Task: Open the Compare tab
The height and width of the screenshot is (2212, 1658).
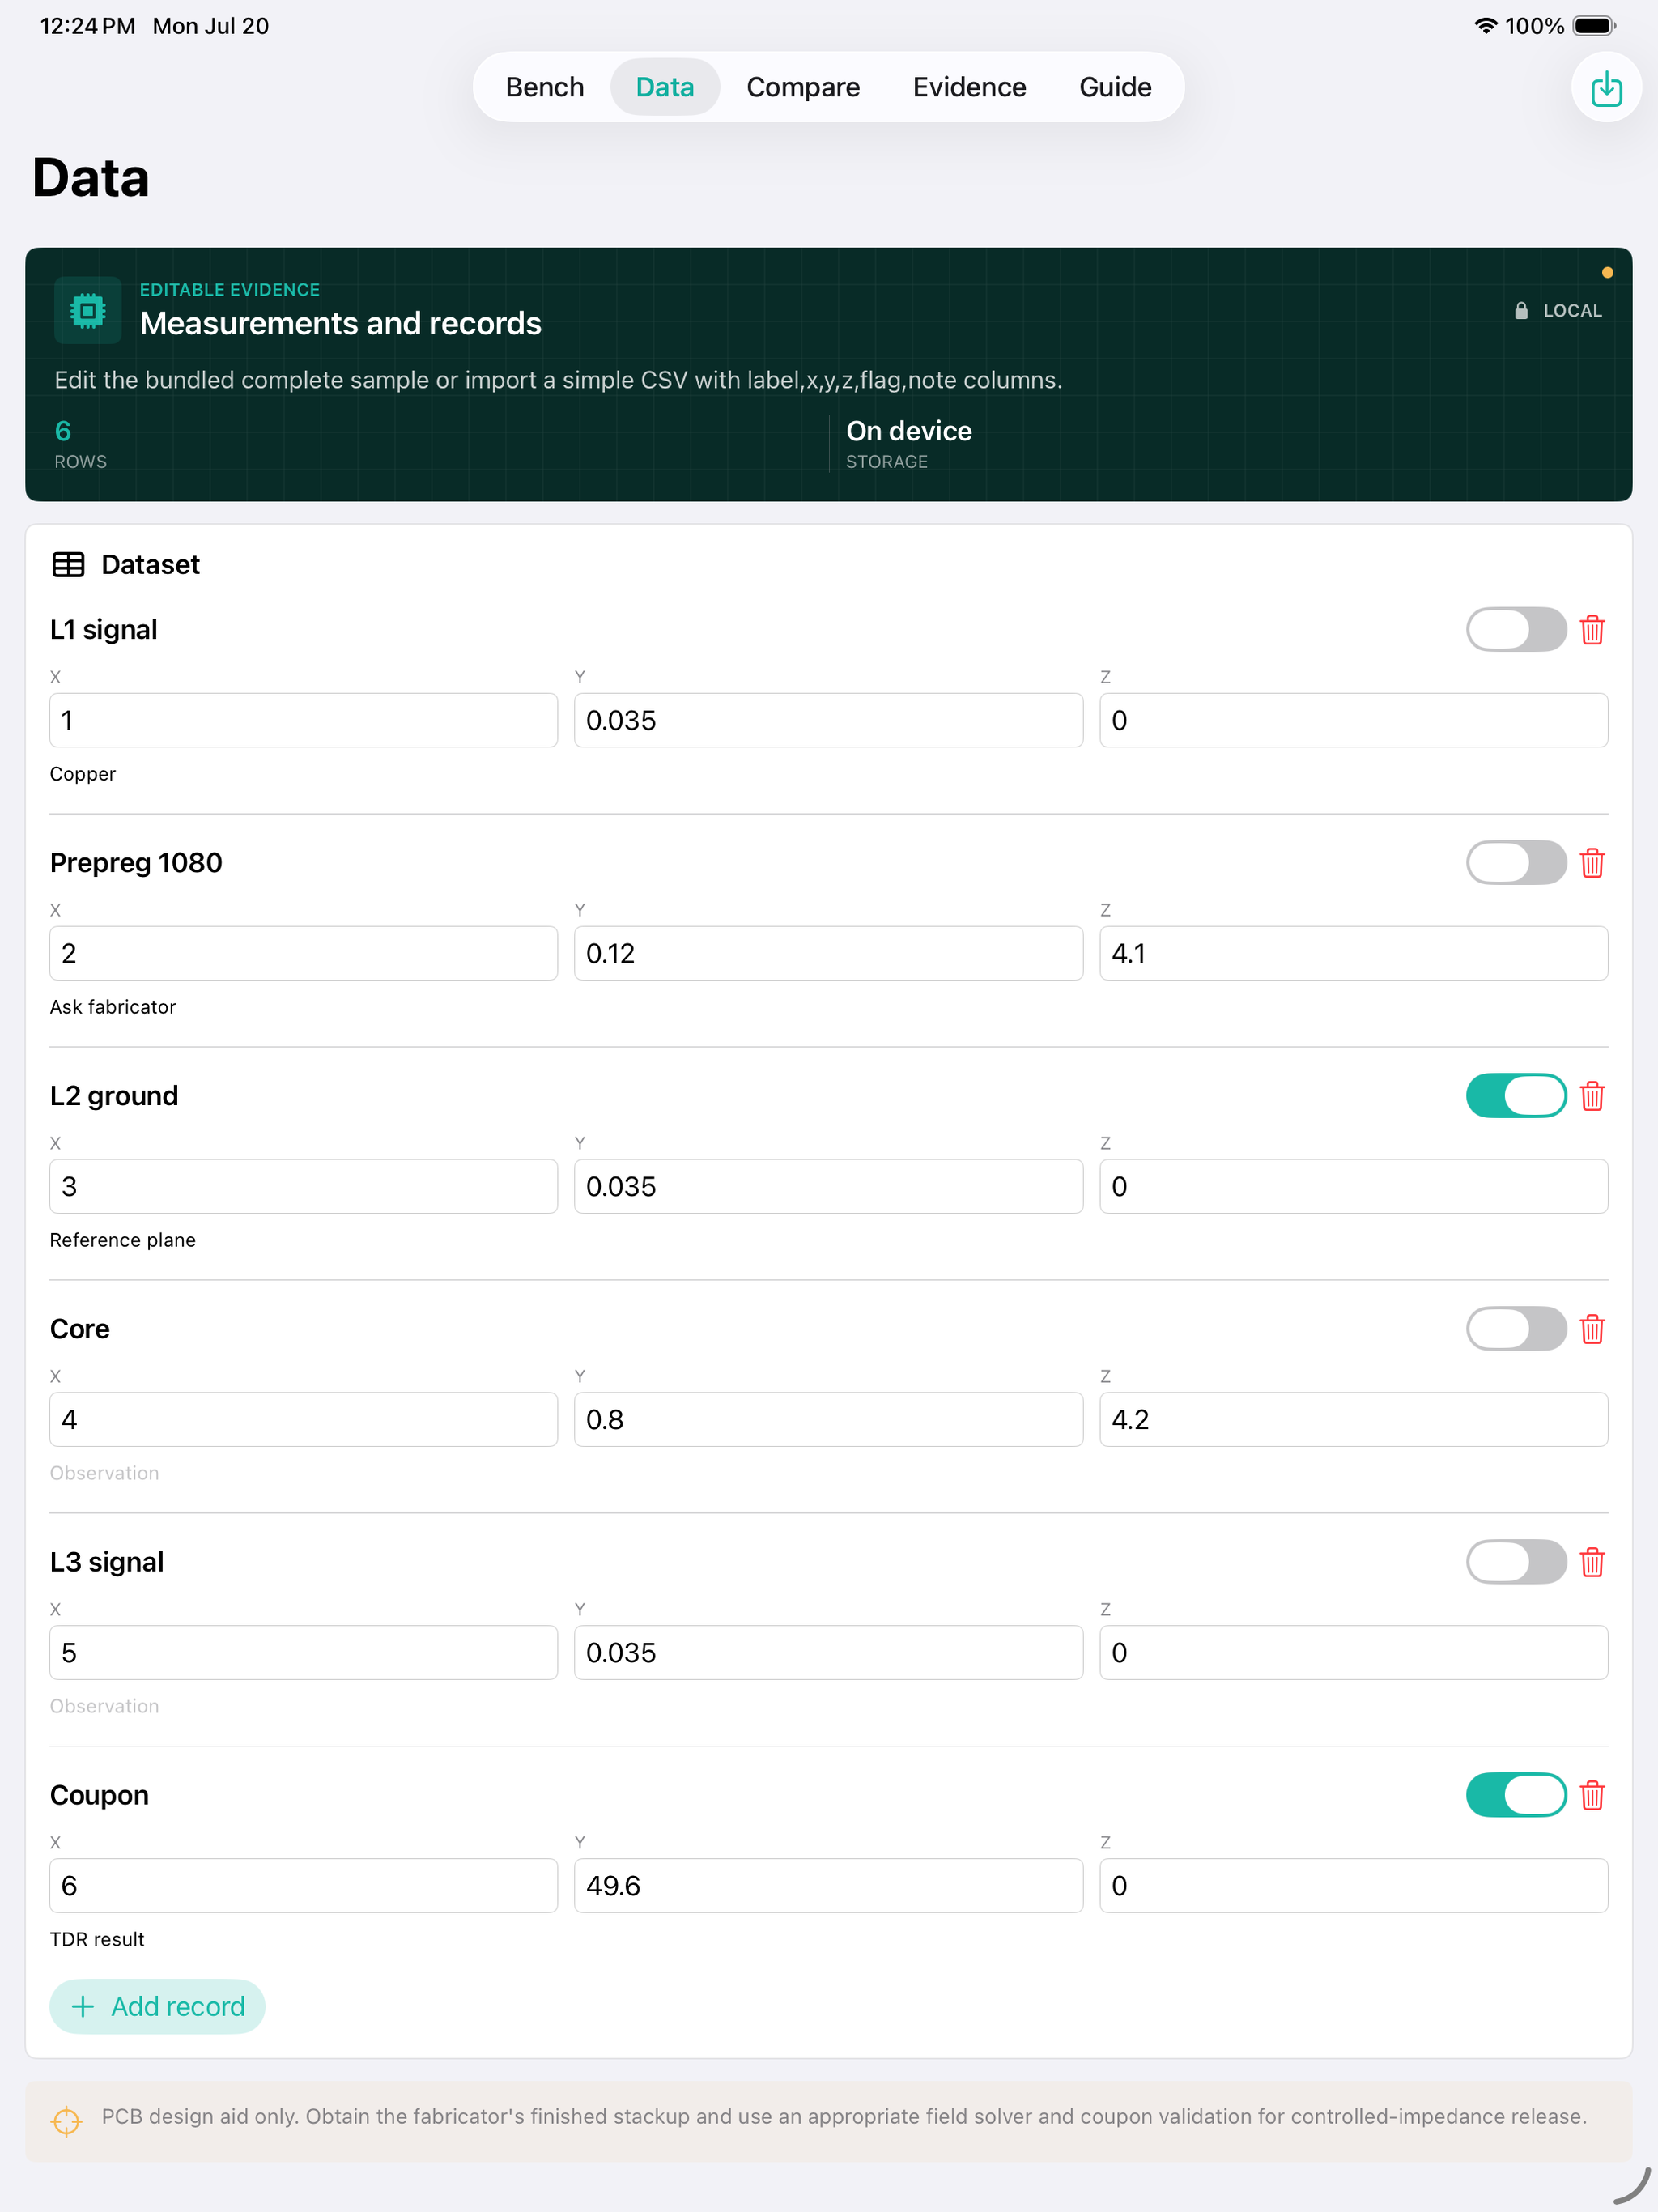Action: click(803, 88)
